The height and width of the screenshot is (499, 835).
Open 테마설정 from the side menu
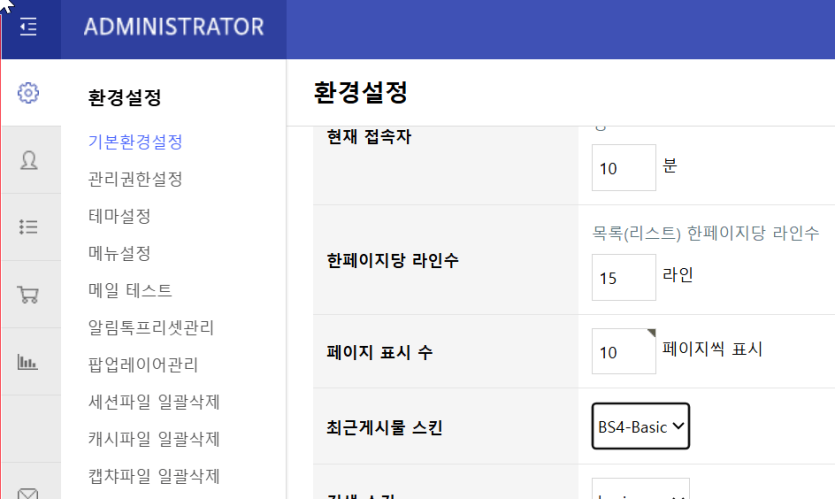119,216
